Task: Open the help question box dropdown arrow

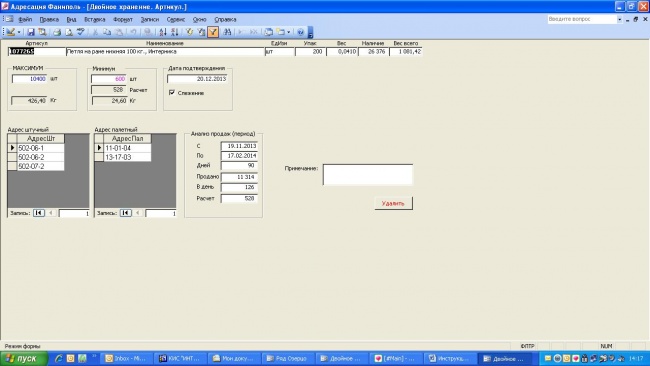Action: (620, 19)
